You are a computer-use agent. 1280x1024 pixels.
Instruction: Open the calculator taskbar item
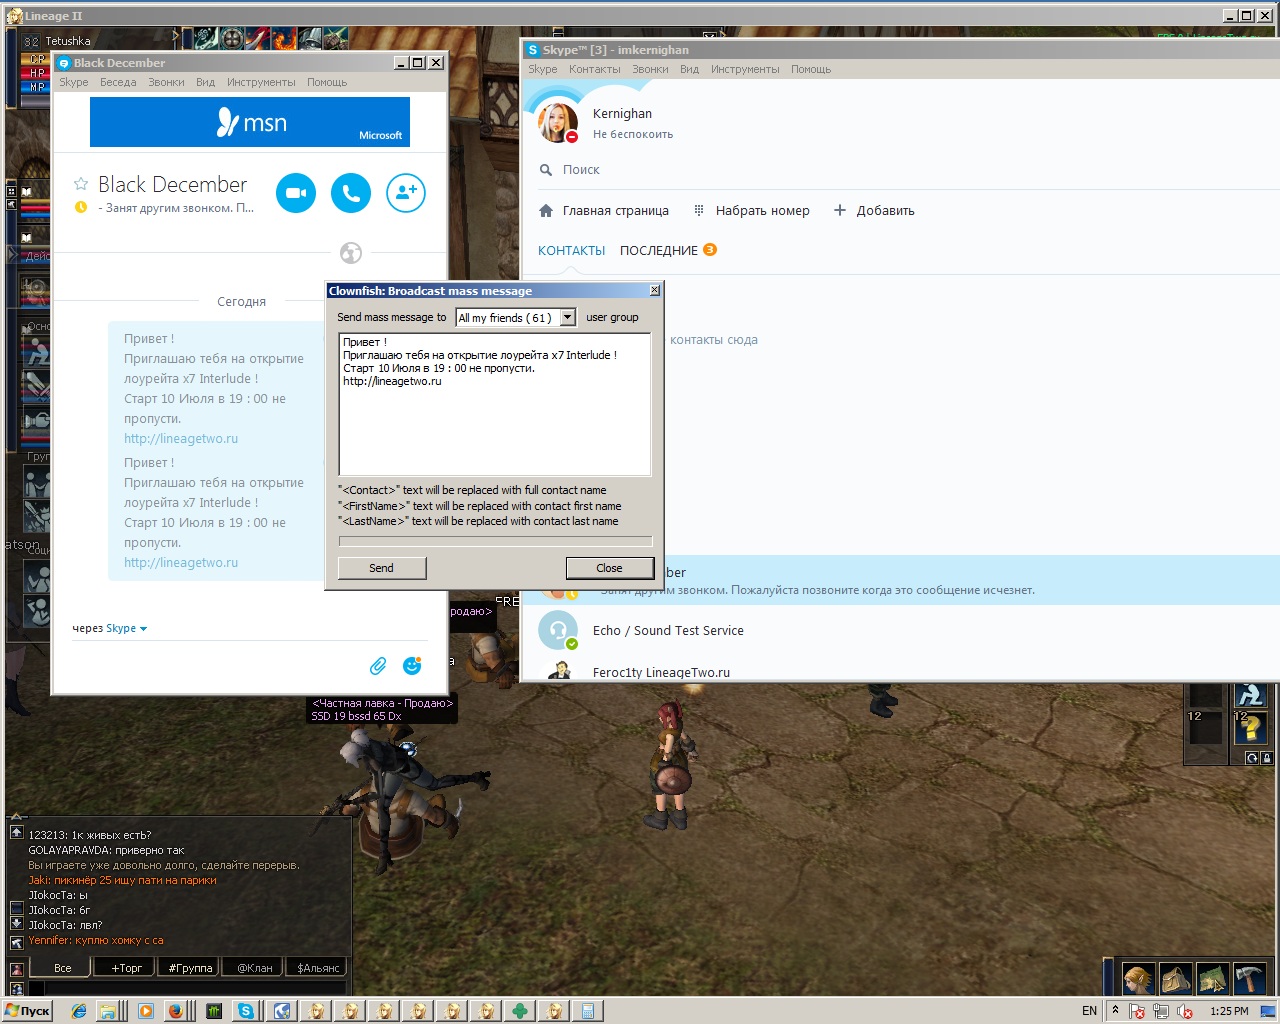(x=588, y=1011)
